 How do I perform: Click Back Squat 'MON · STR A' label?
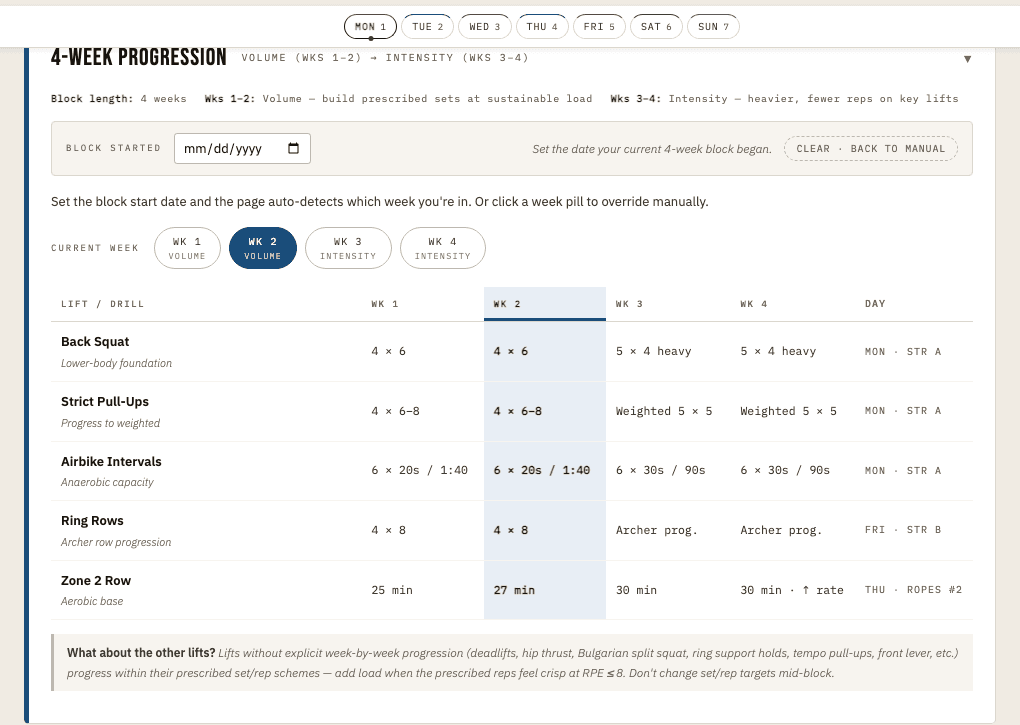[x=903, y=351]
